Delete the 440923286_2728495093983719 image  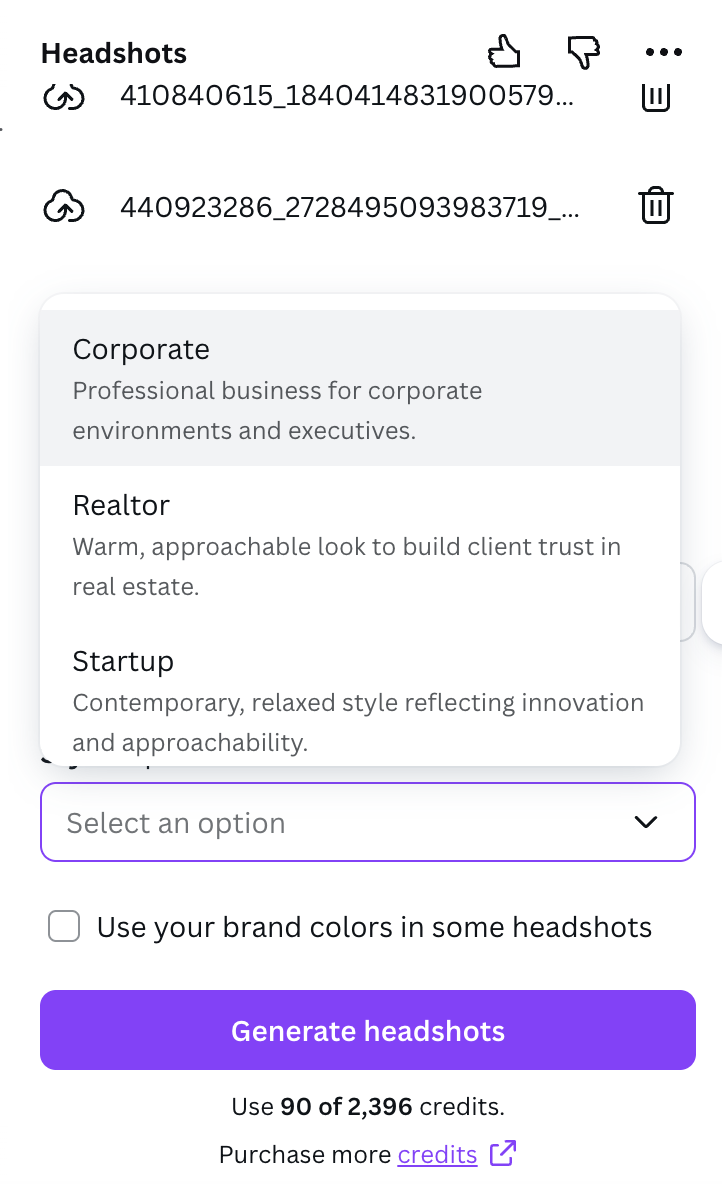(656, 205)
